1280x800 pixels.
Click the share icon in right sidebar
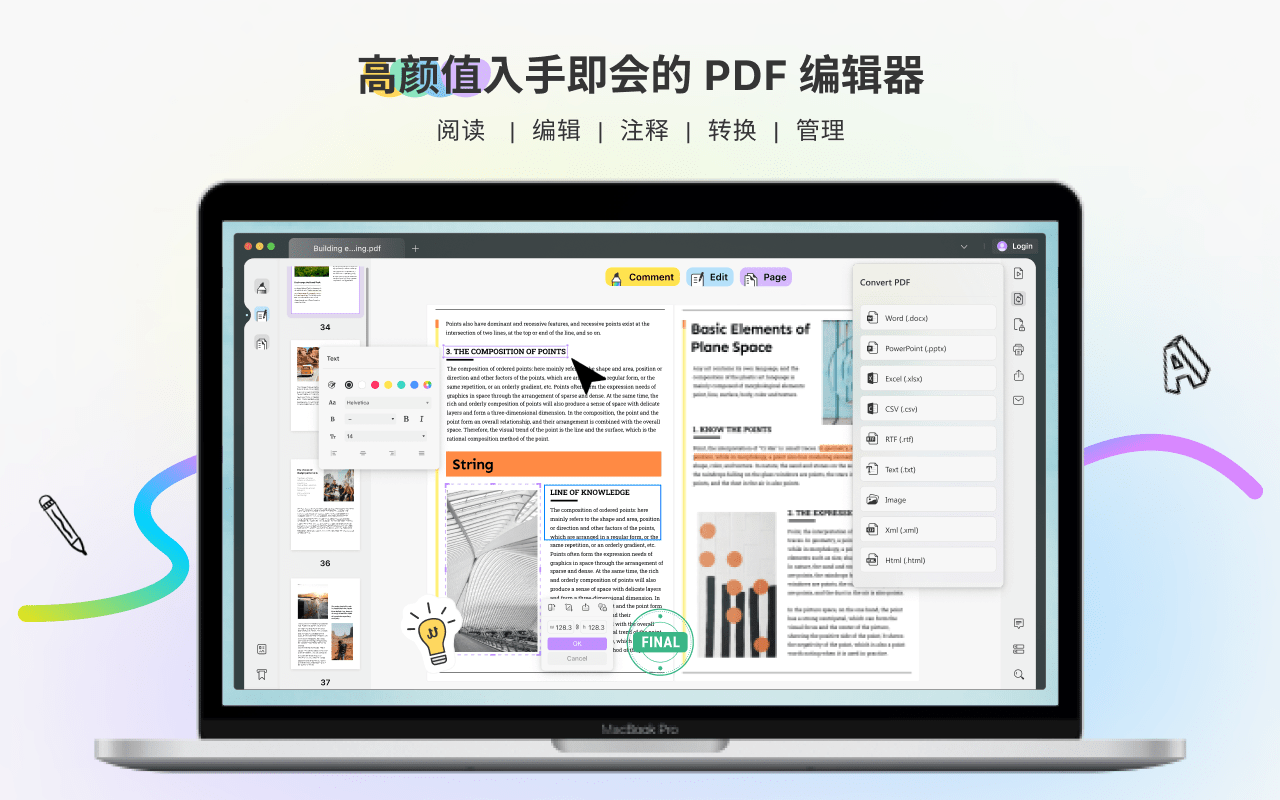[x=1018, y=375]
